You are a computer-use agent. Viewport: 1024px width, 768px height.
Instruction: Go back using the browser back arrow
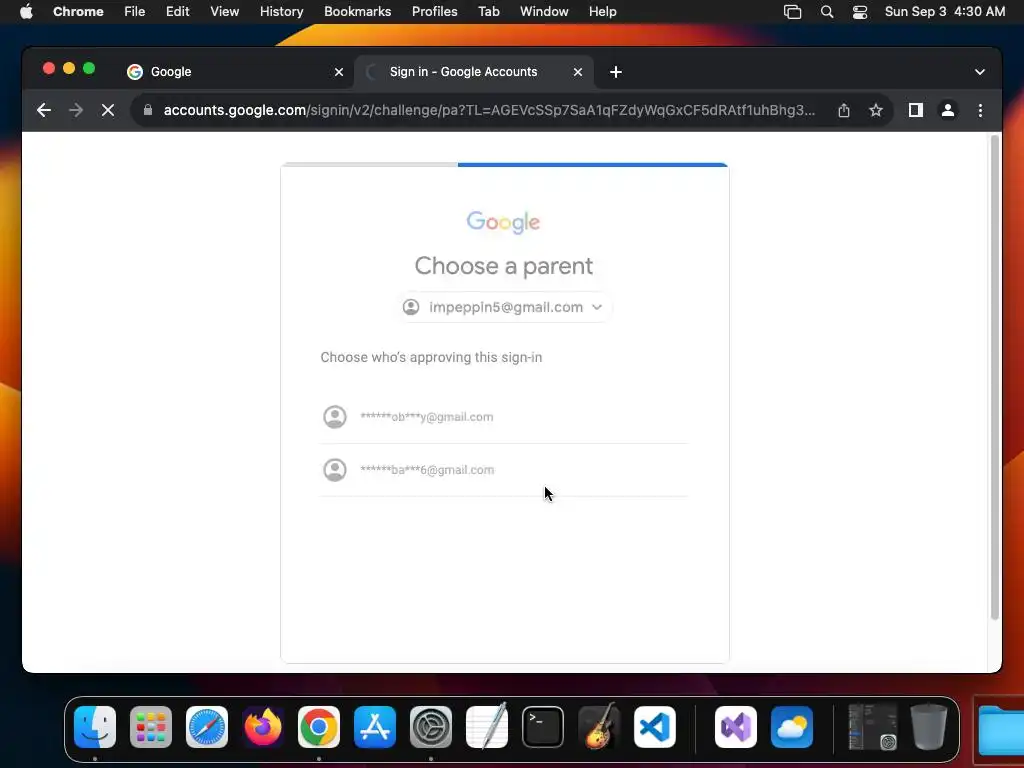(x=44, y=110)
